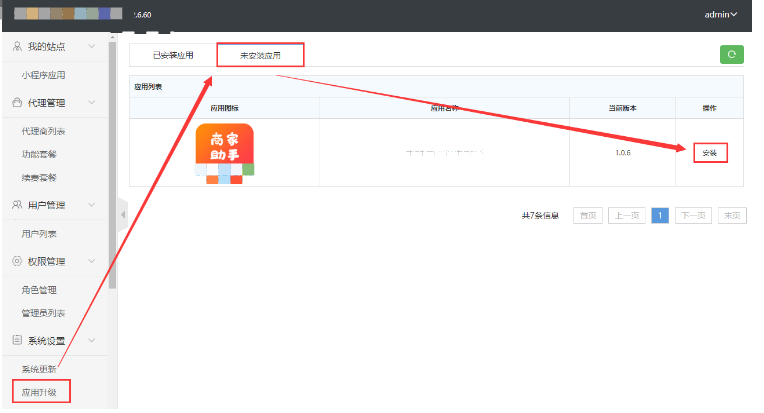Open 系统更新 in the sidebar
The width and height of the screenshot is (764, 413).
(x=39, y=369)
